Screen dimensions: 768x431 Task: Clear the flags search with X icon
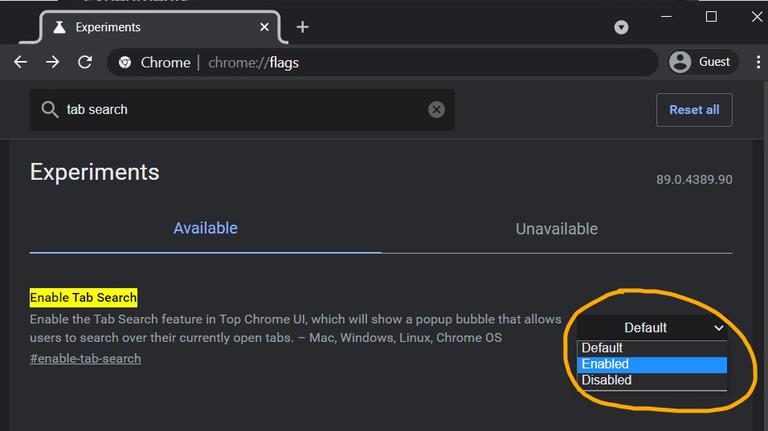436,110
